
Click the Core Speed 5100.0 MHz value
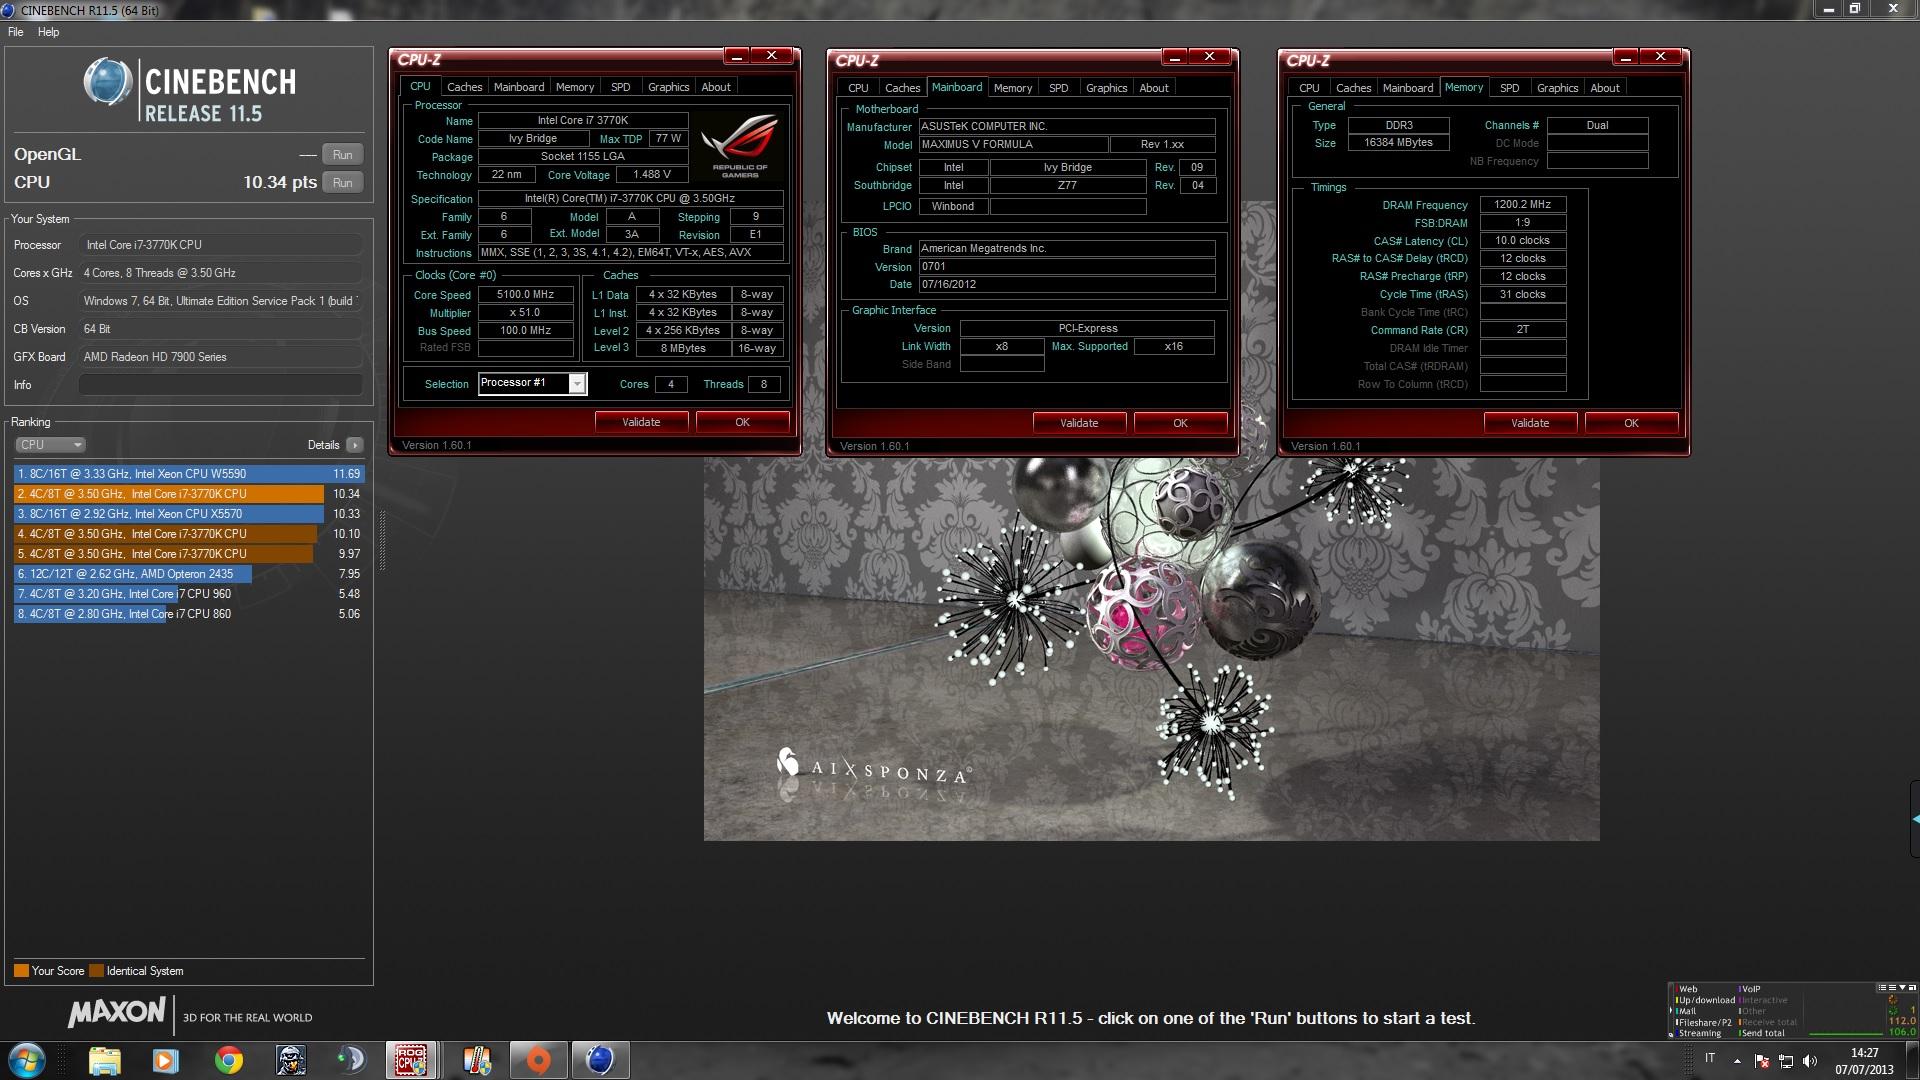pos(525,295)
